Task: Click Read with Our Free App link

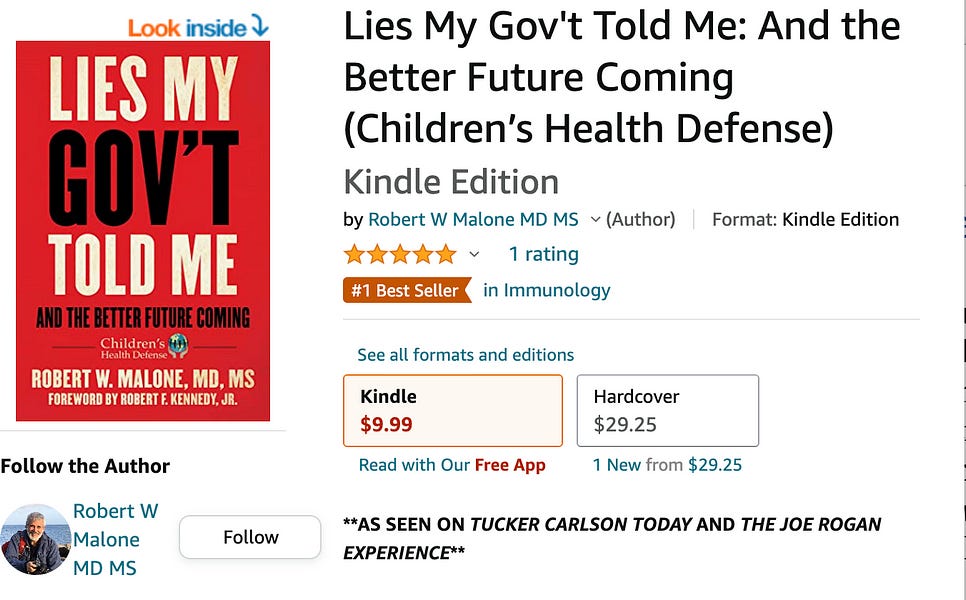Action: (x=452, y=465)
